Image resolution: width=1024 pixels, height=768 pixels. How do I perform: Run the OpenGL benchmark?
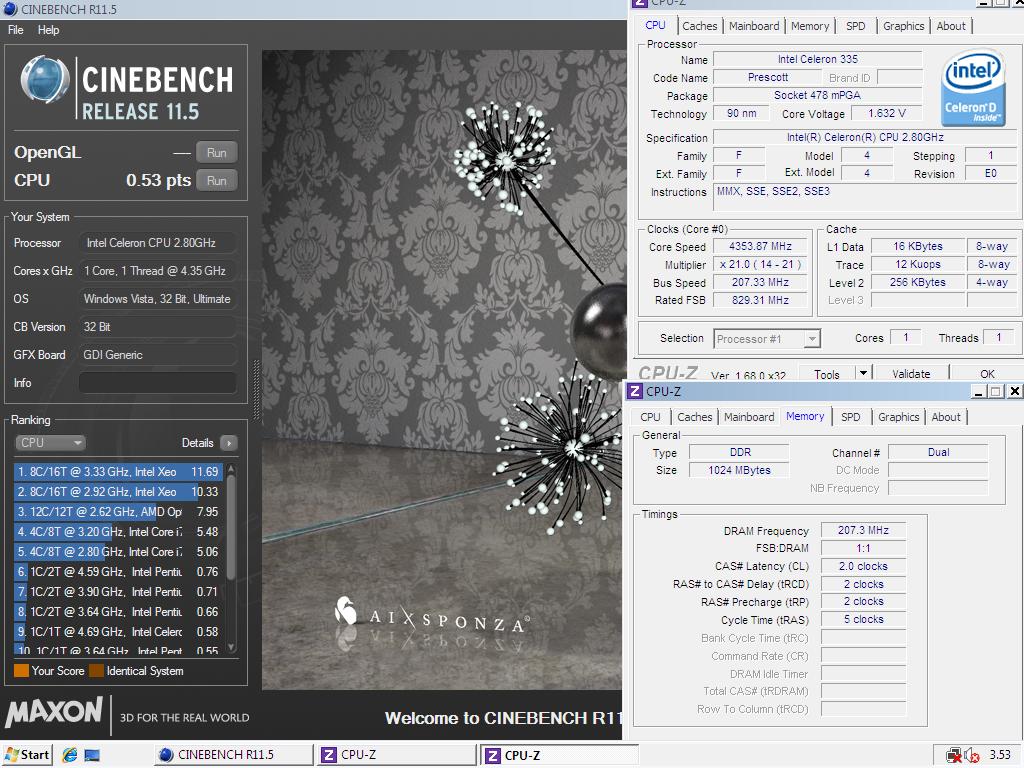point(216,153)
